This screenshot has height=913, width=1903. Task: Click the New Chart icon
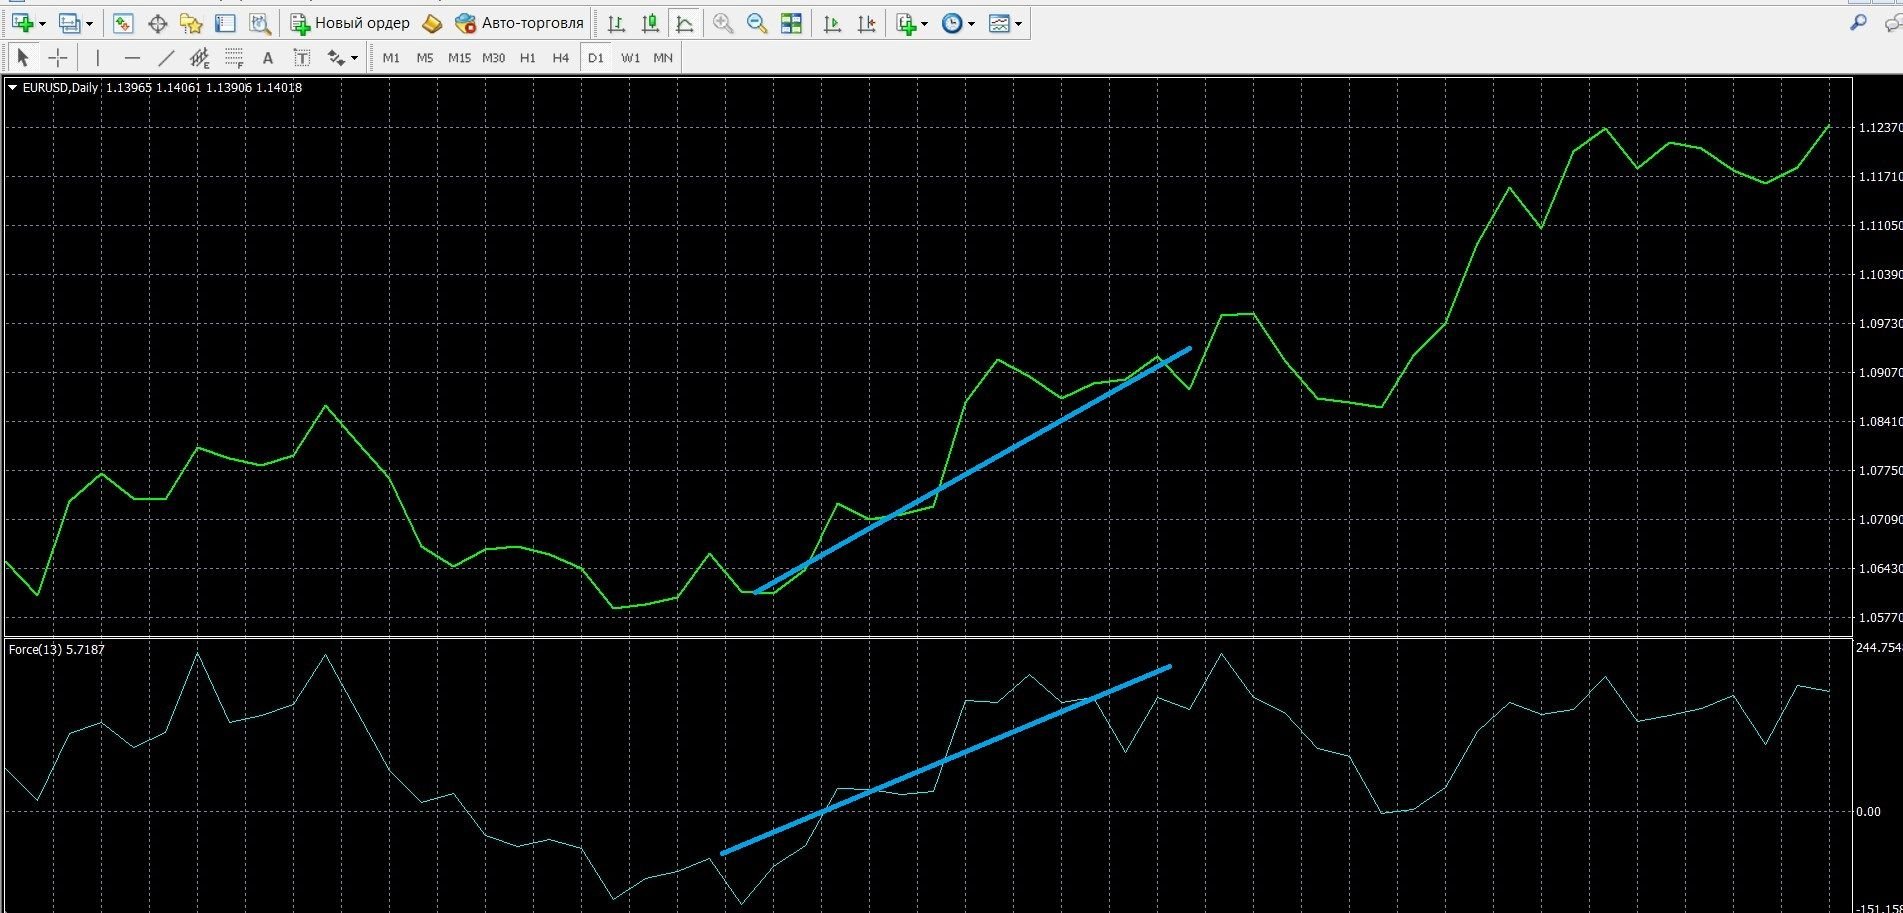(x=22, y=23)
